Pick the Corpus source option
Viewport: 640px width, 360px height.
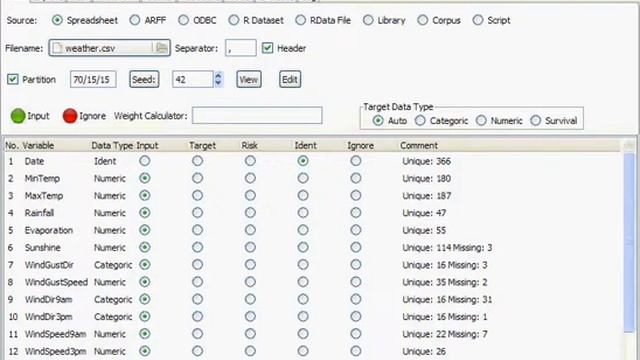(x=422, y=20)
